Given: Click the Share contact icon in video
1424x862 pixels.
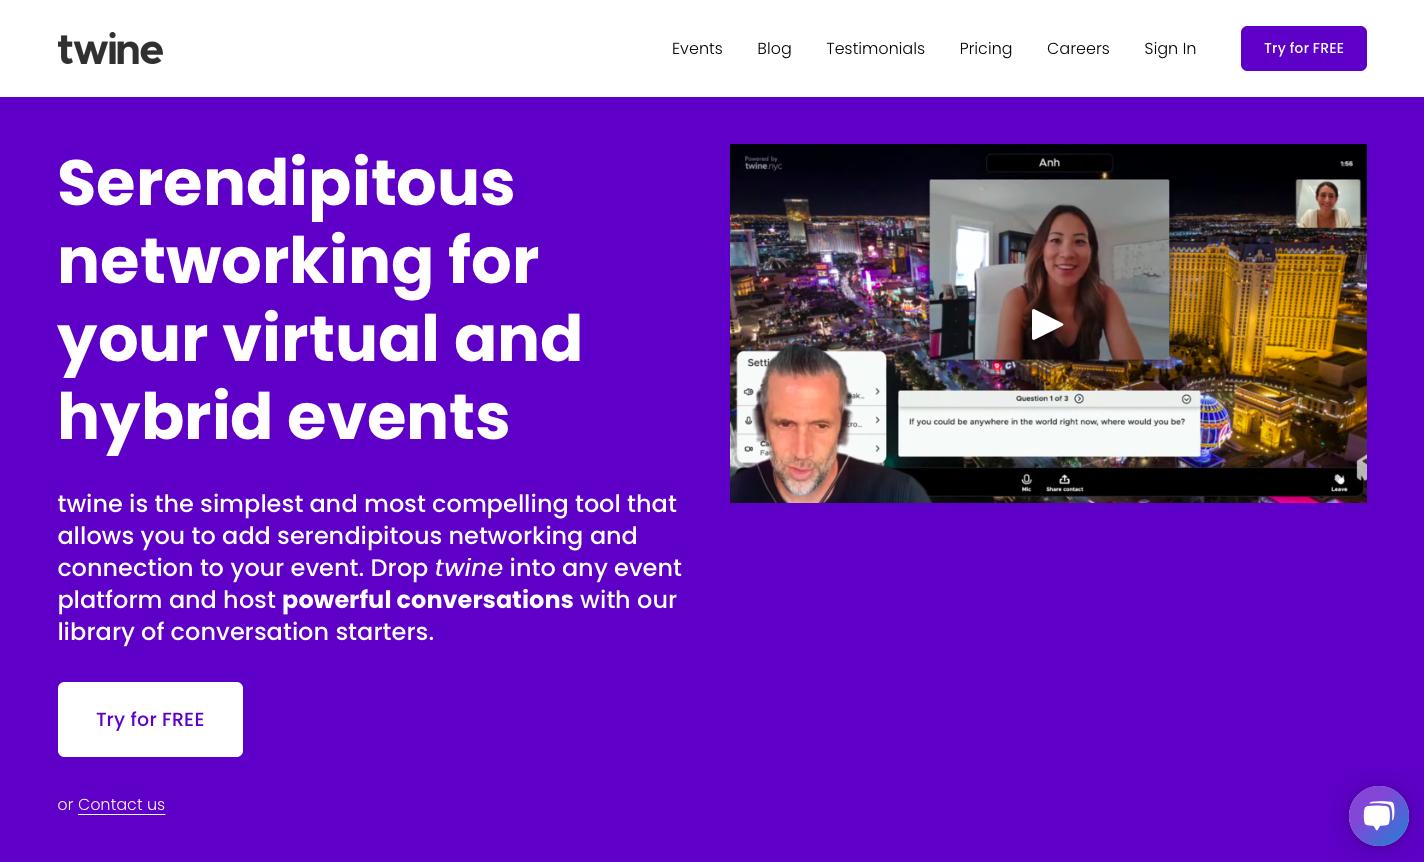Looking at the screenshot, I should [x=1064, y=482].
